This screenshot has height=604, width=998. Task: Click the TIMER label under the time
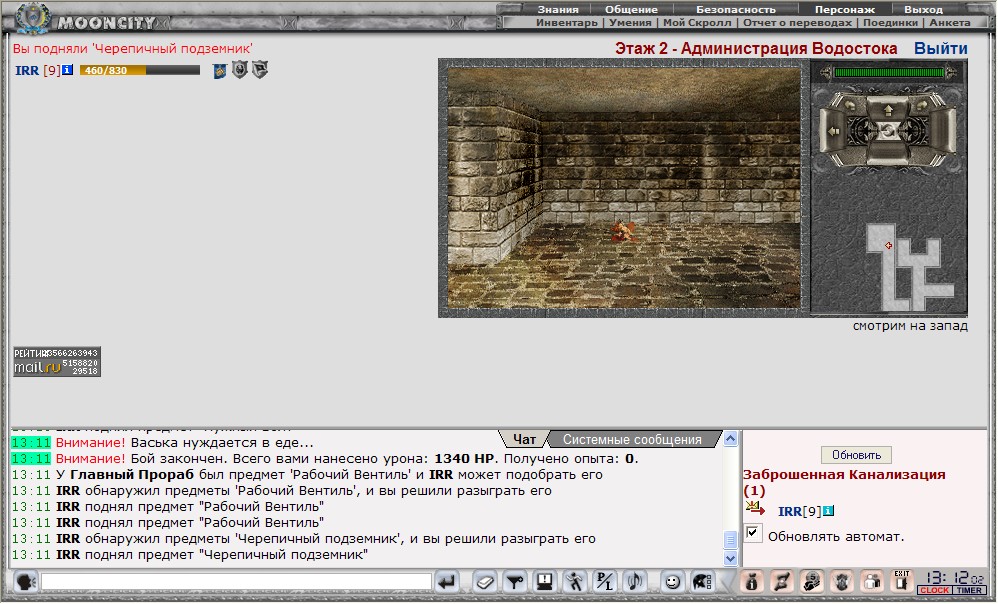969,590
